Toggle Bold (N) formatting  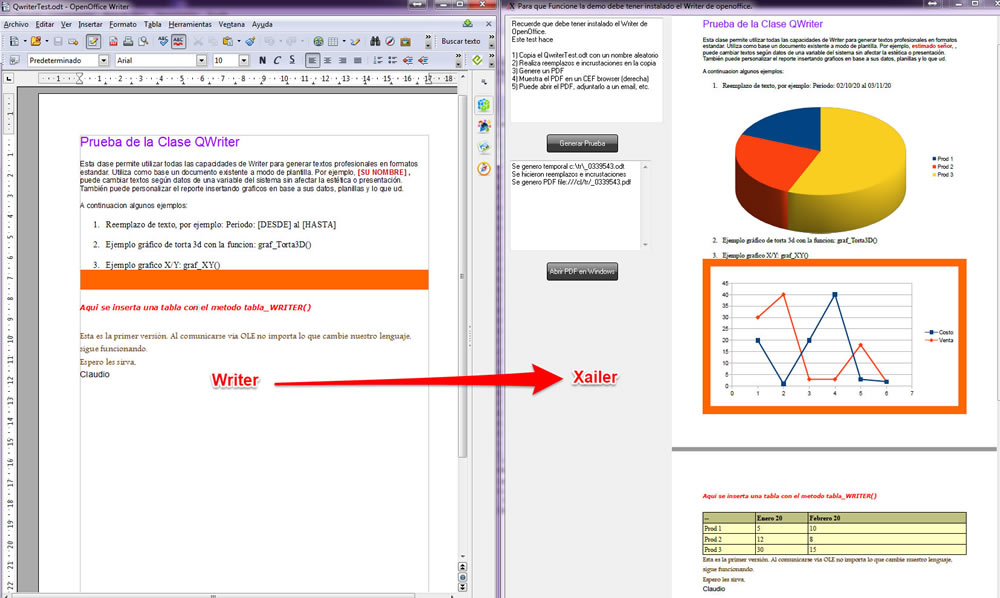click(x=262, y=60)
